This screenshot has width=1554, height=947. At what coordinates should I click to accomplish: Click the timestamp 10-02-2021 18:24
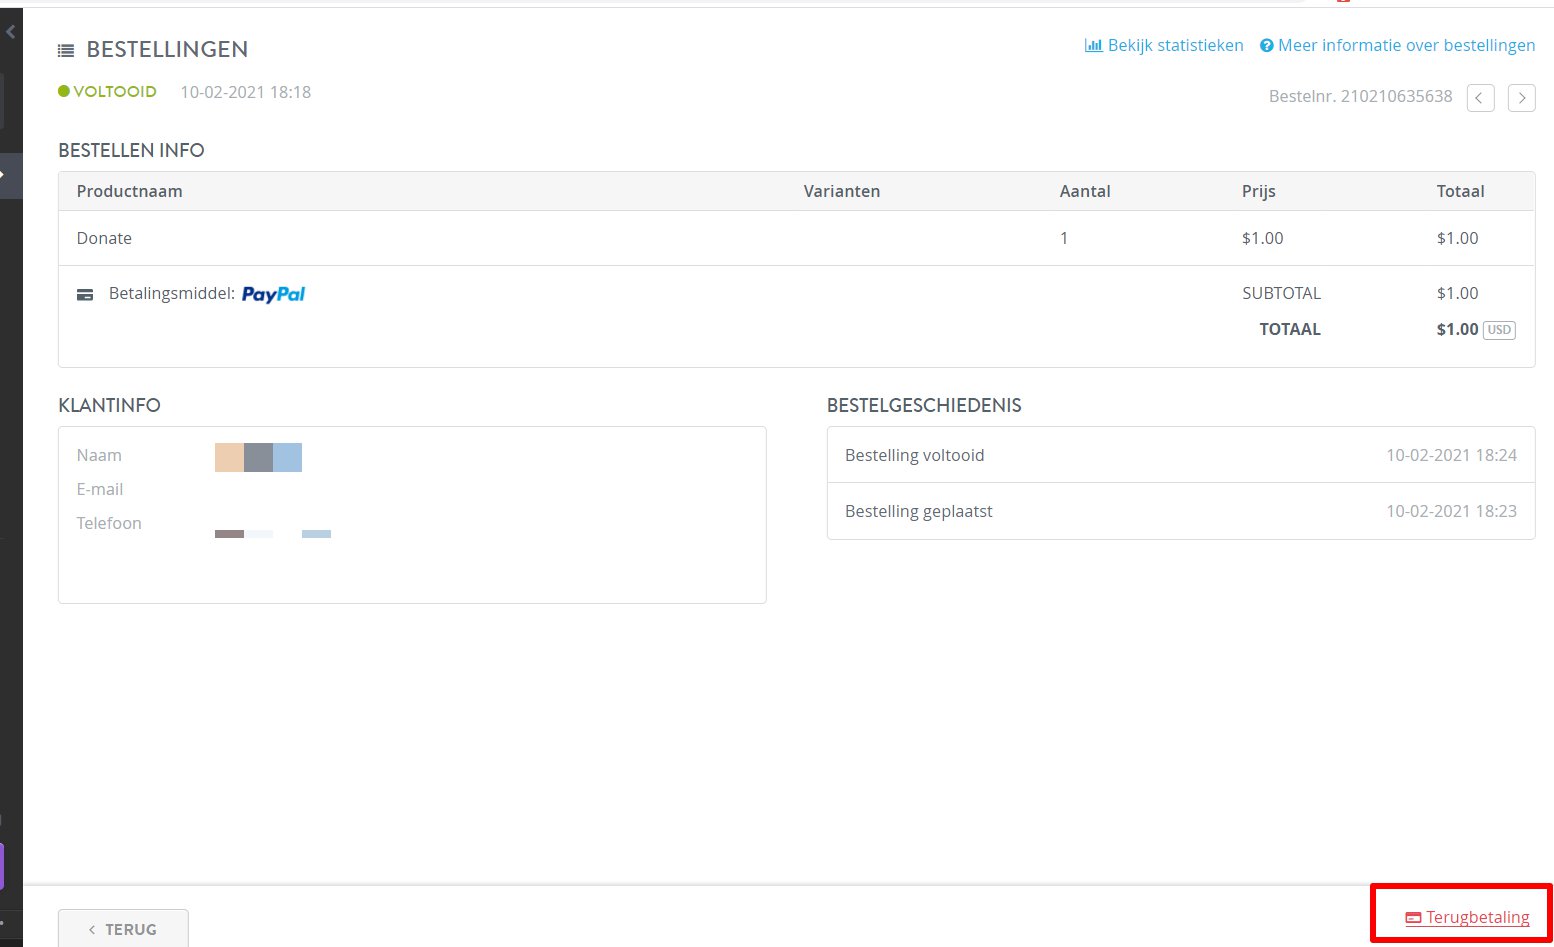(x=1451, y=455)
